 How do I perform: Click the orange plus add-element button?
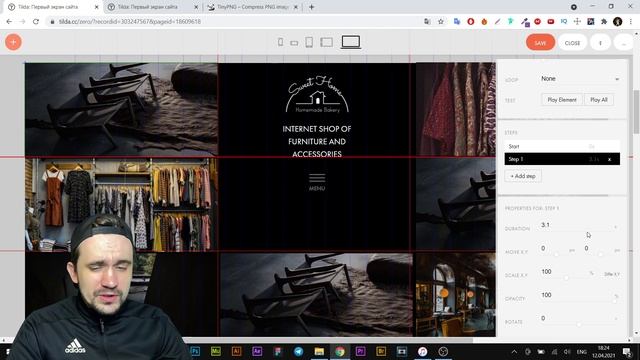(x=13, y=42)
